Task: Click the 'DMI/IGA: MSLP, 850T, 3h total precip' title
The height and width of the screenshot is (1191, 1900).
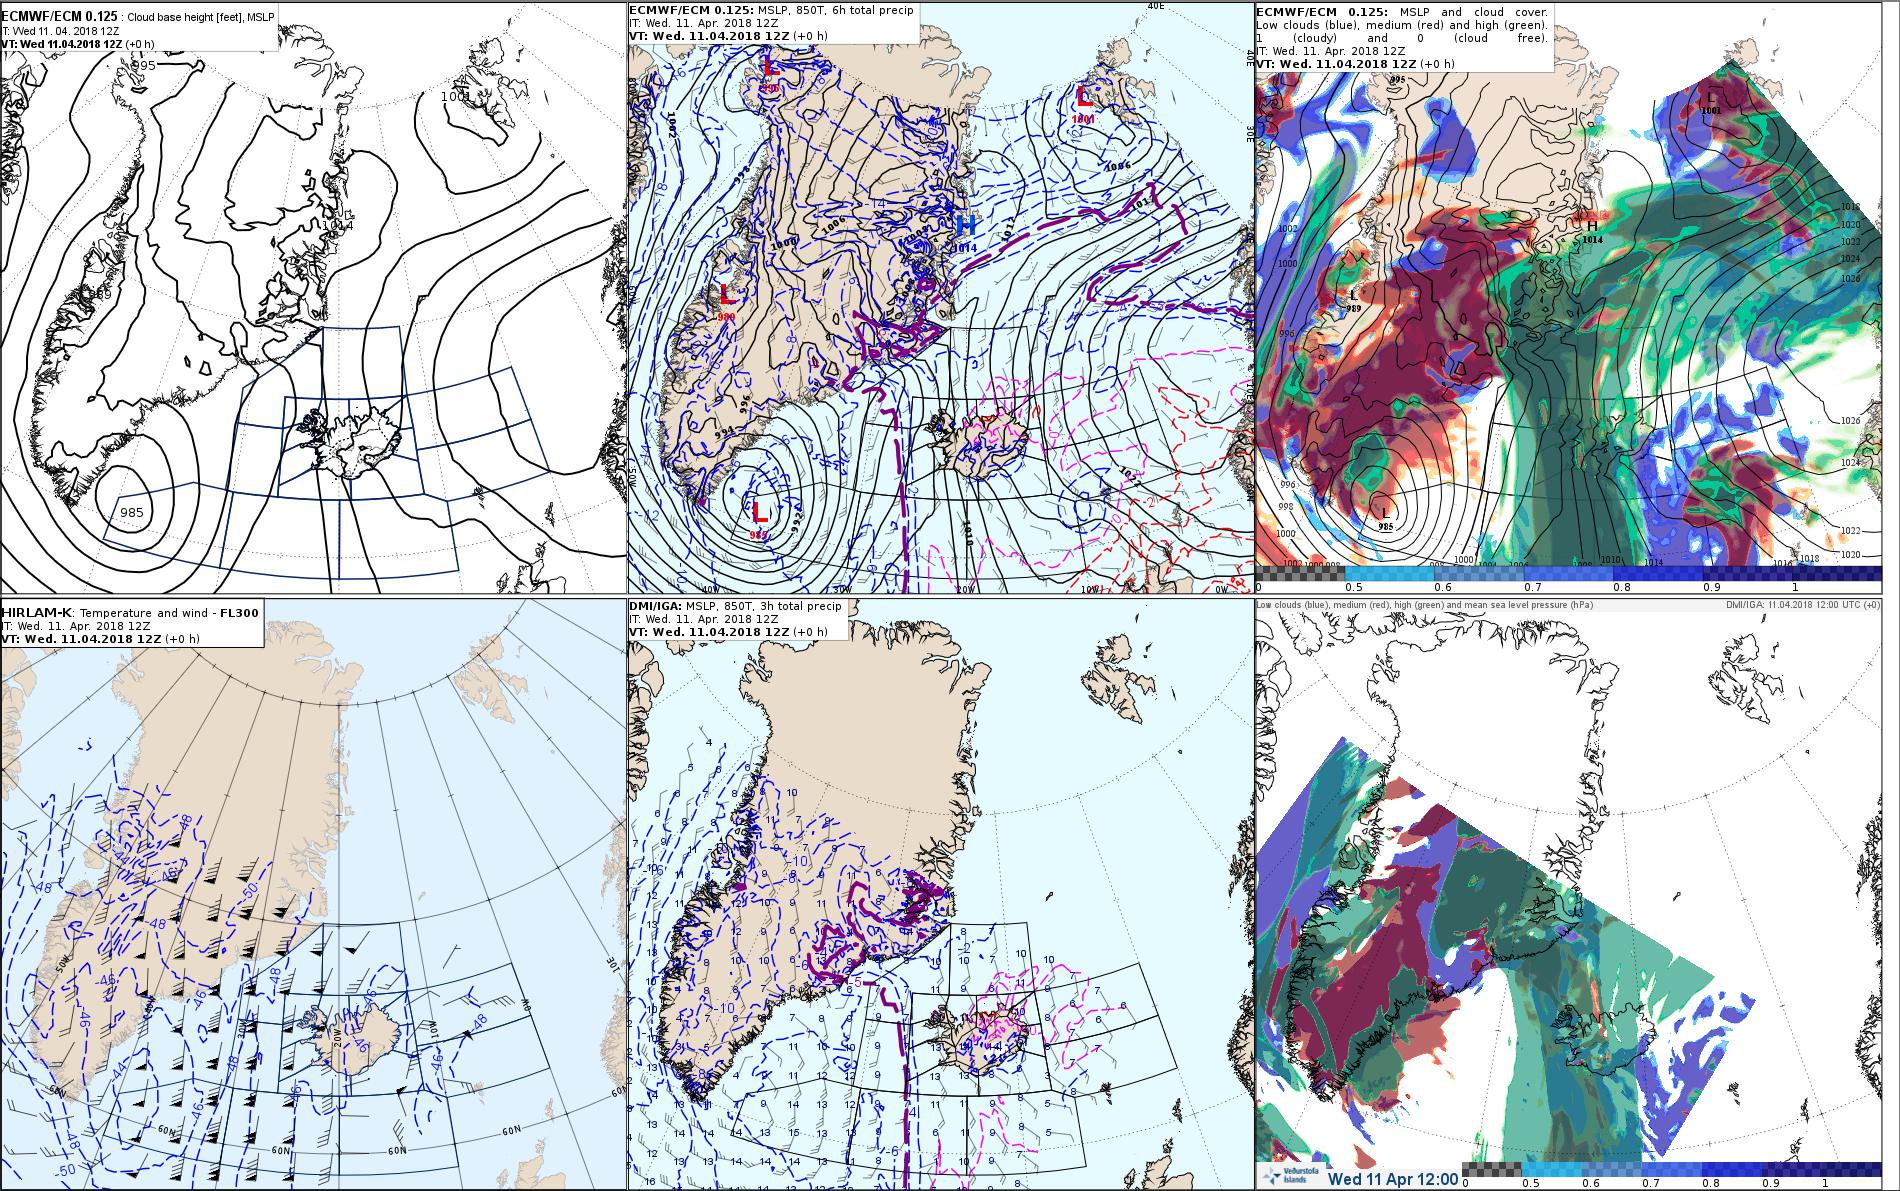Action: [x=734, y=606]
